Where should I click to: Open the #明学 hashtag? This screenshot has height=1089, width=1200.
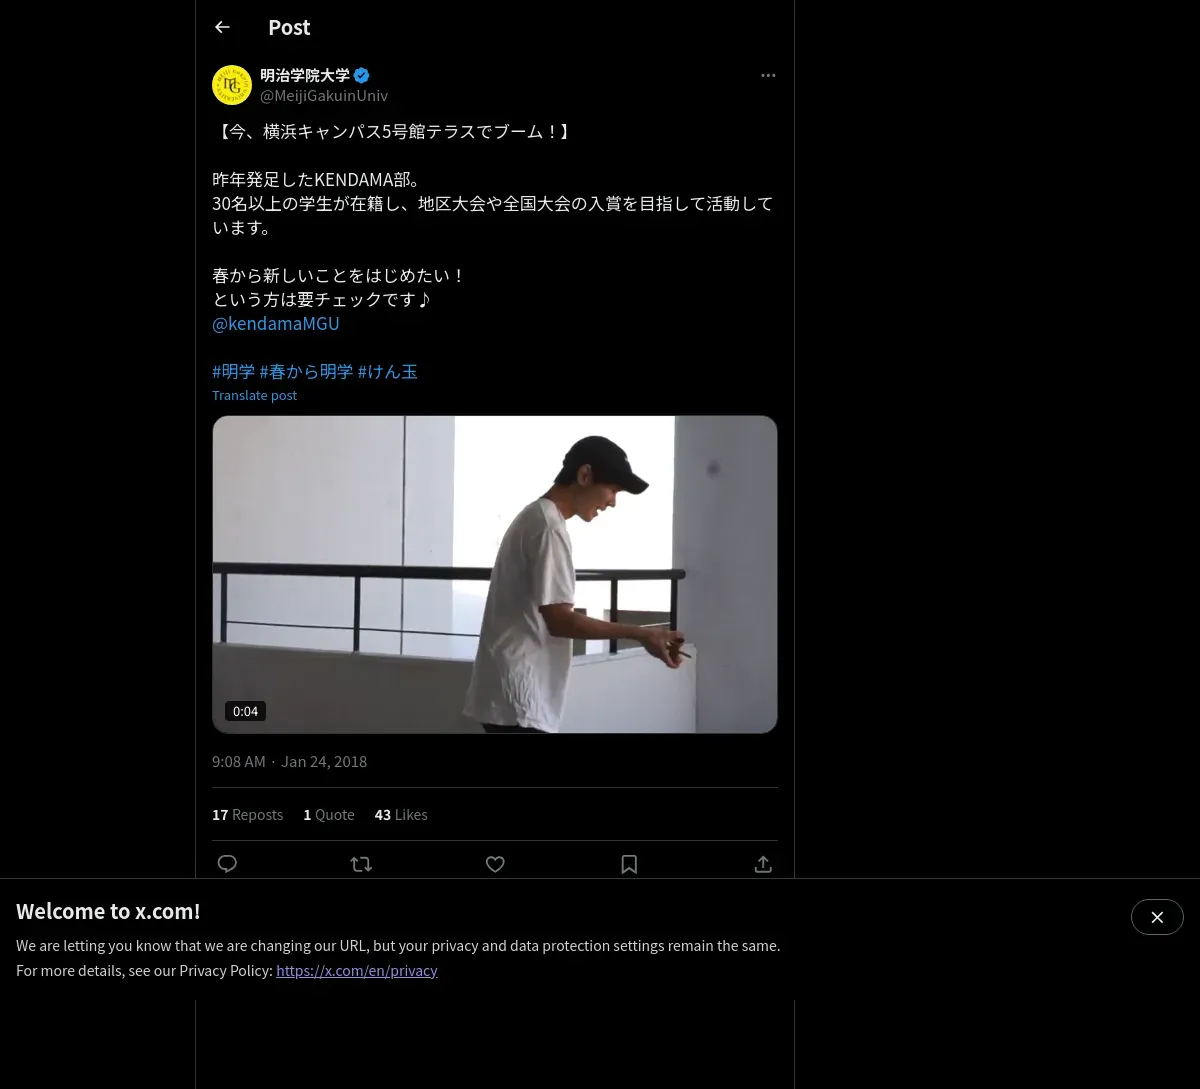(233, 371)
